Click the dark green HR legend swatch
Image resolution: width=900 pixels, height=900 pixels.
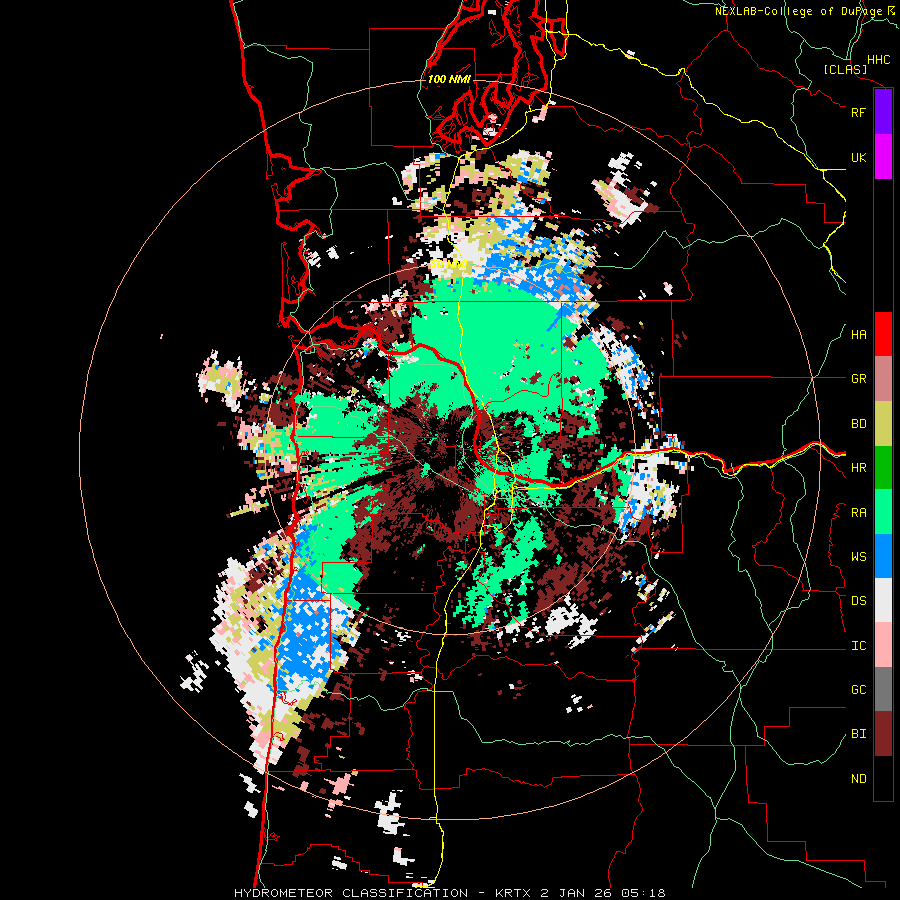(x=883, y=468)
